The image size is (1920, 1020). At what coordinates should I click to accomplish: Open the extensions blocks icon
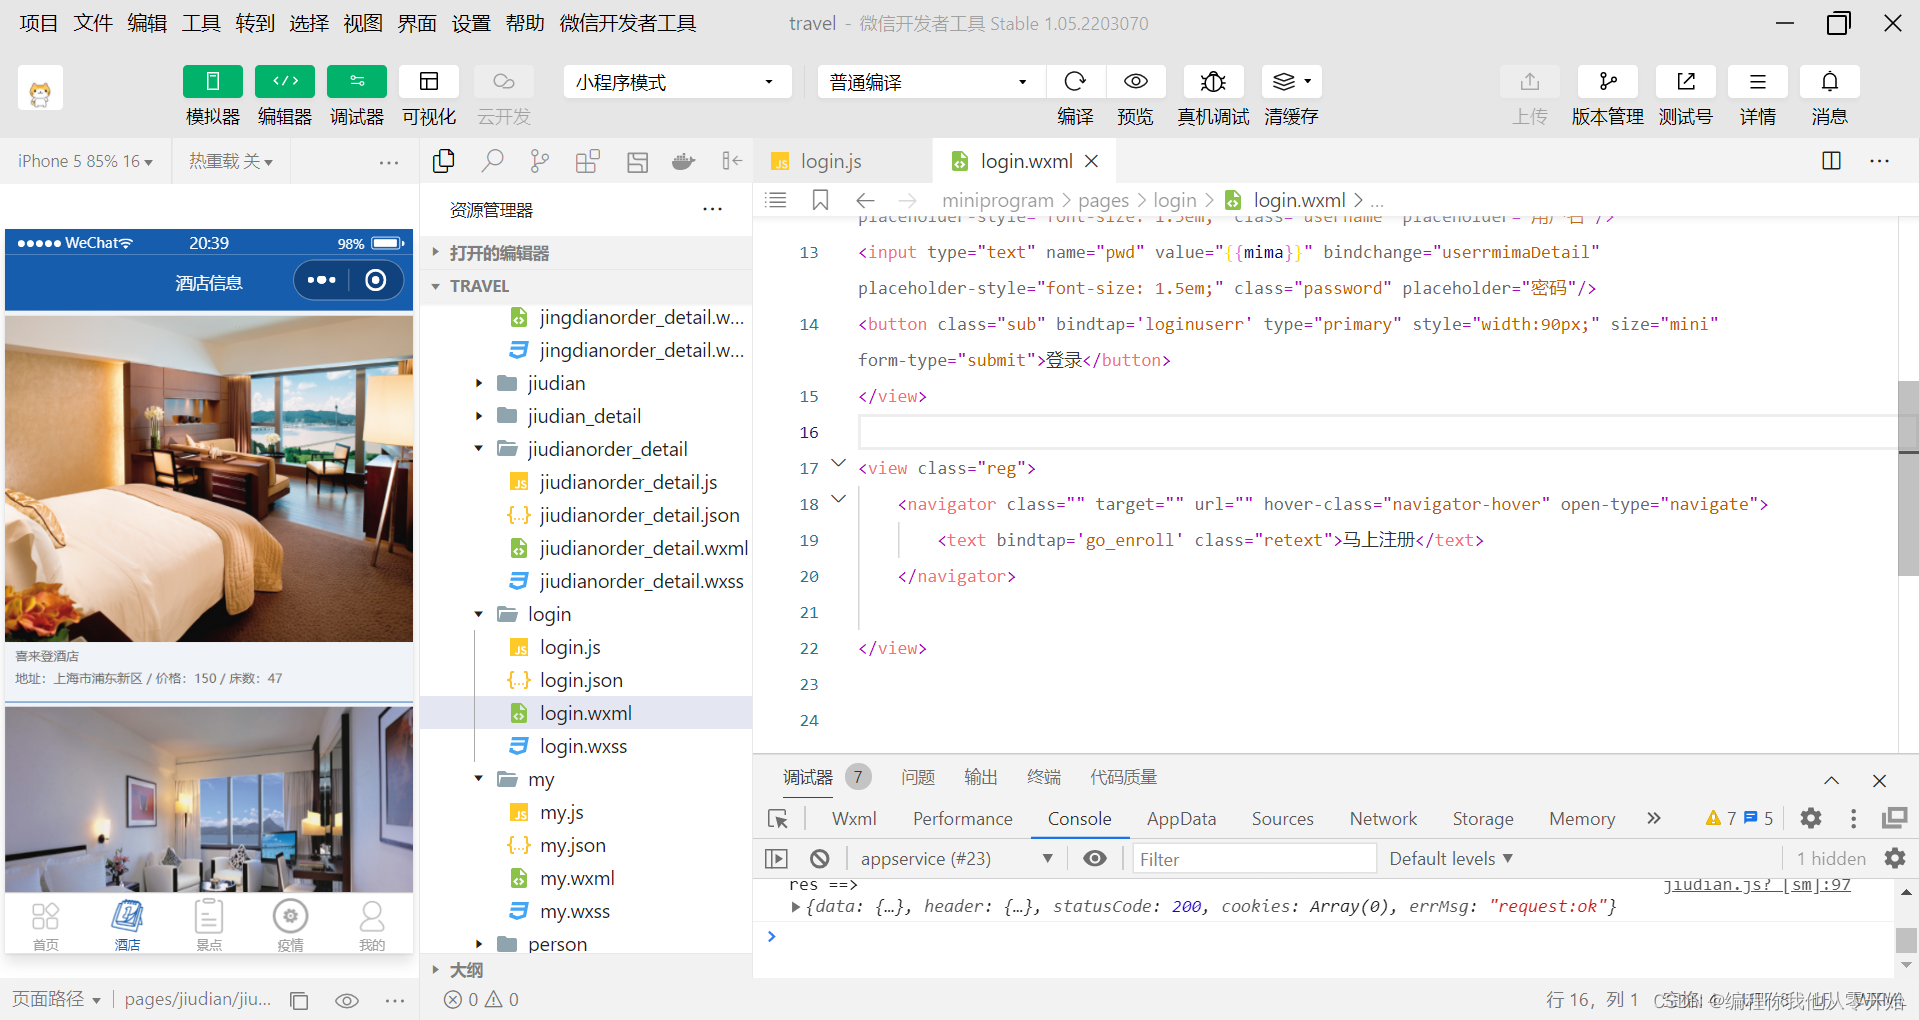tap(588, 161)
